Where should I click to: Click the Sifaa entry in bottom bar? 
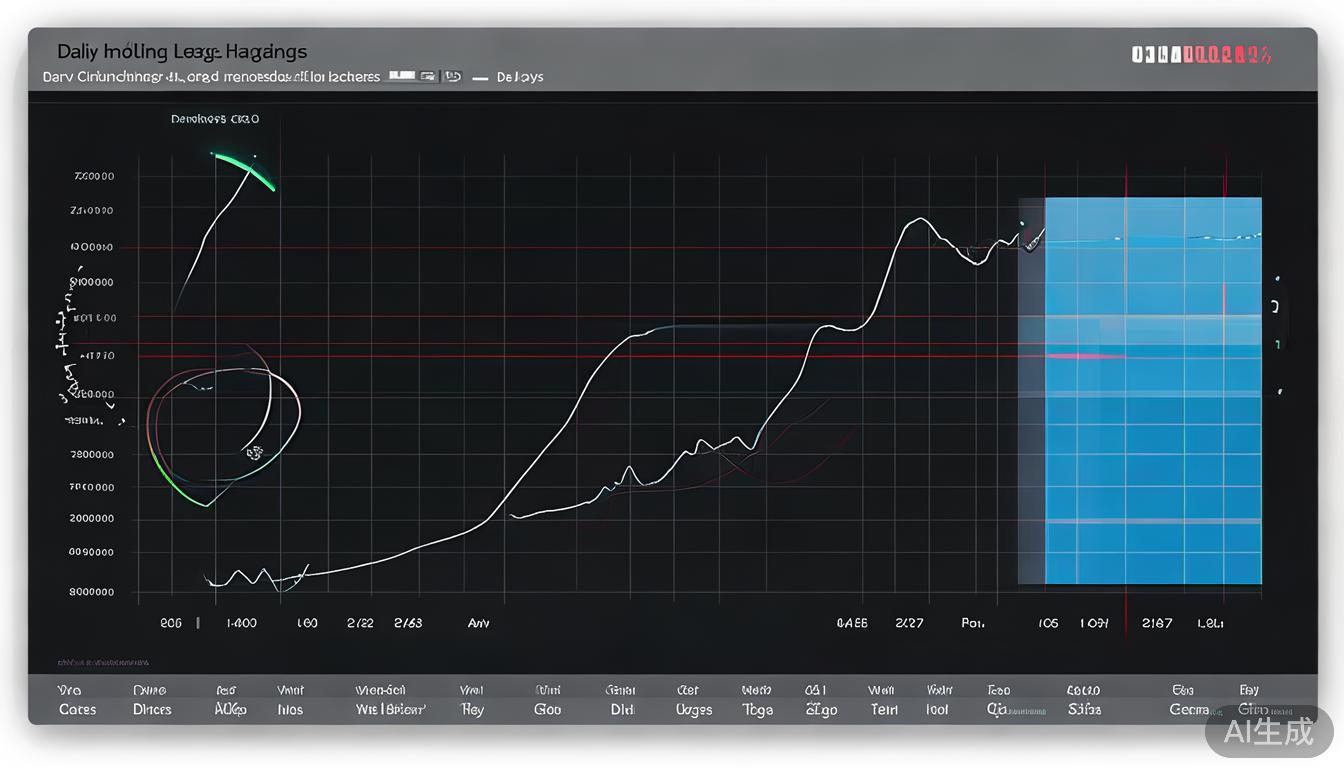(1084, 709)
